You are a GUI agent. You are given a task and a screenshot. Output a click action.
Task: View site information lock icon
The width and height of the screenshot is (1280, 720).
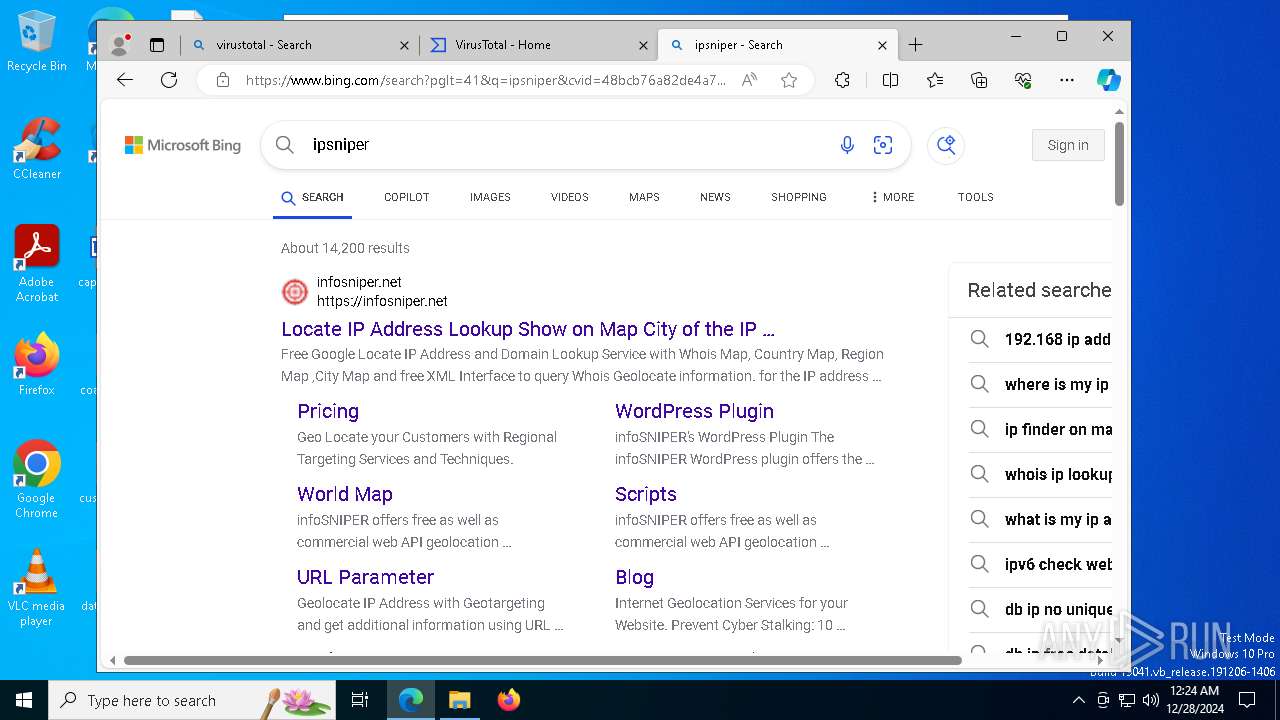(223, 80)
